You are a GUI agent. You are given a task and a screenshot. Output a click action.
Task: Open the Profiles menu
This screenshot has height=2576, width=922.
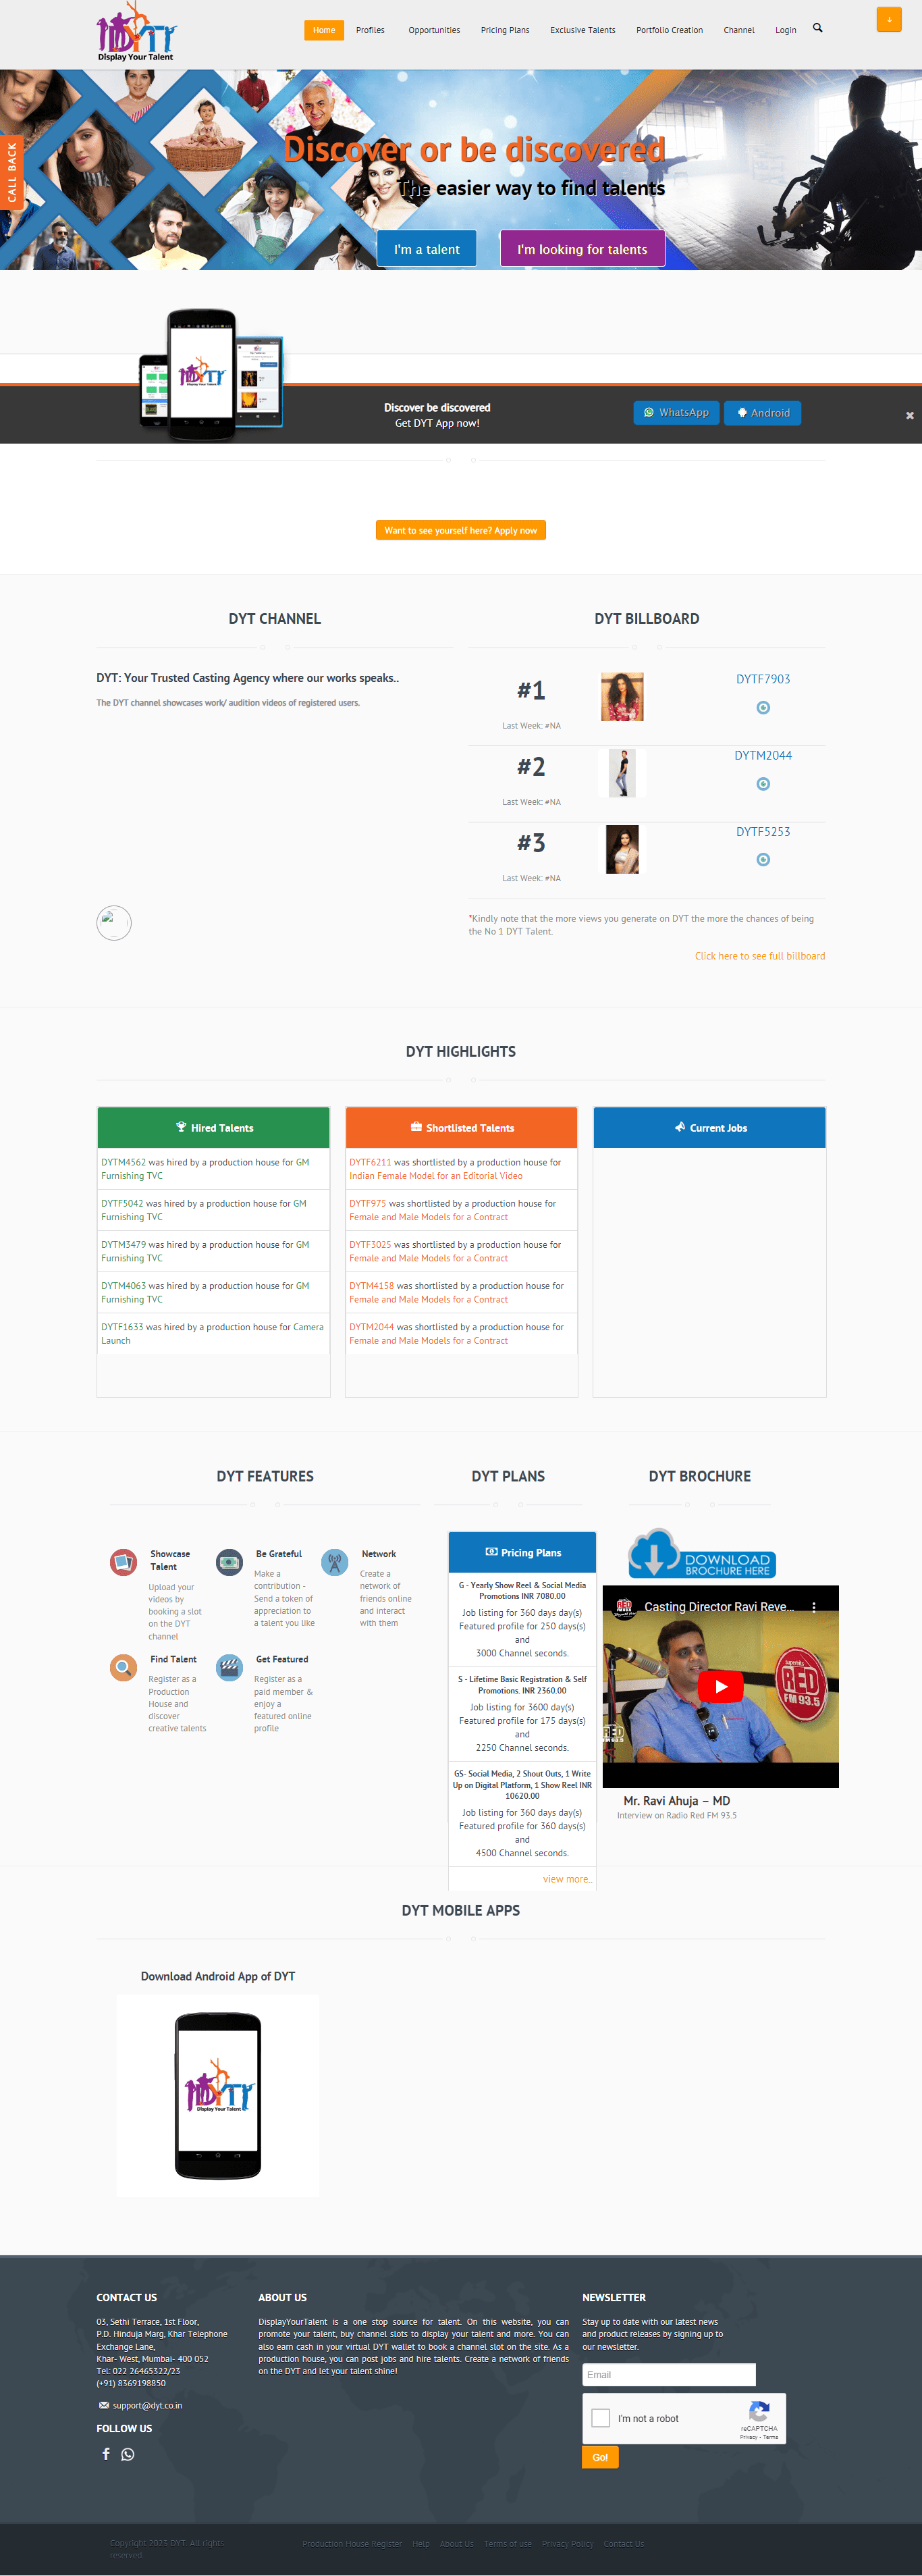click(370, 30)
